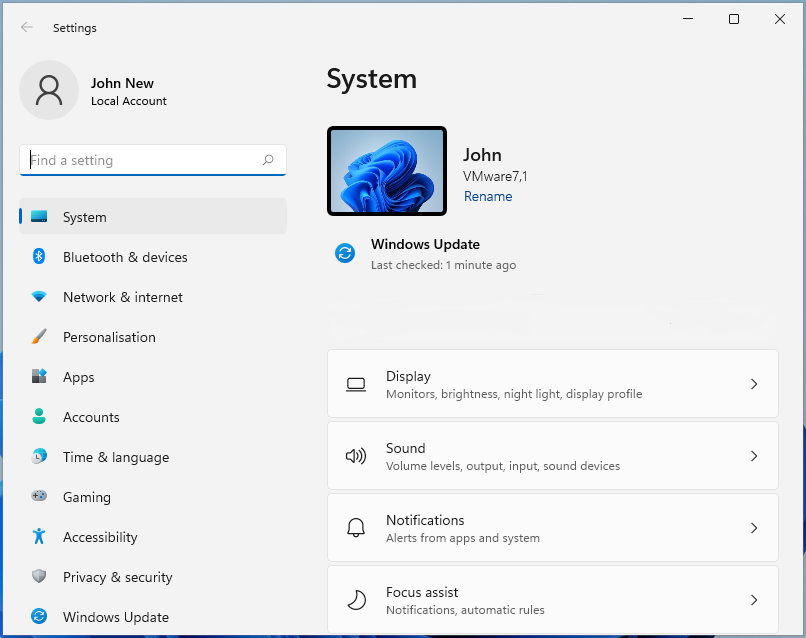
Task: Maximize the Settings window
Action: [x=734, y=19]
